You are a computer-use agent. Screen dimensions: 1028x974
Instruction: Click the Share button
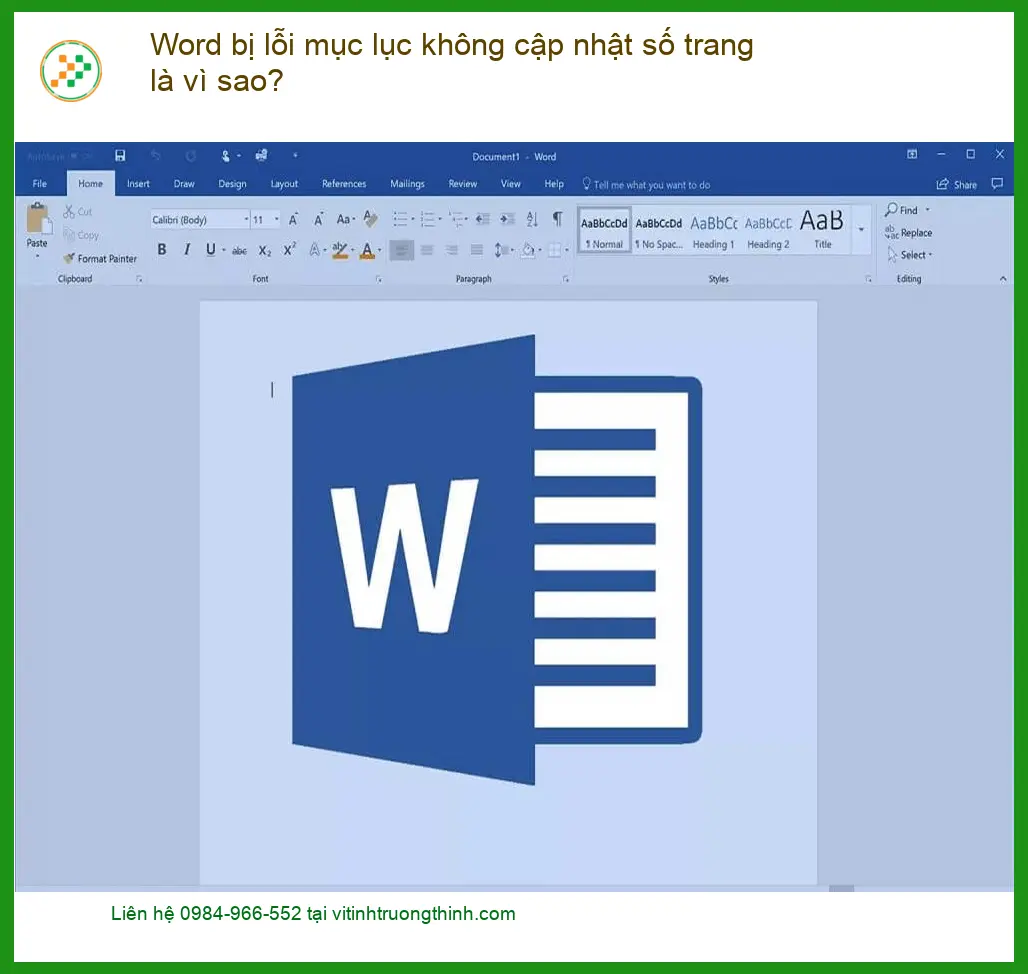(x=957, y=185)
